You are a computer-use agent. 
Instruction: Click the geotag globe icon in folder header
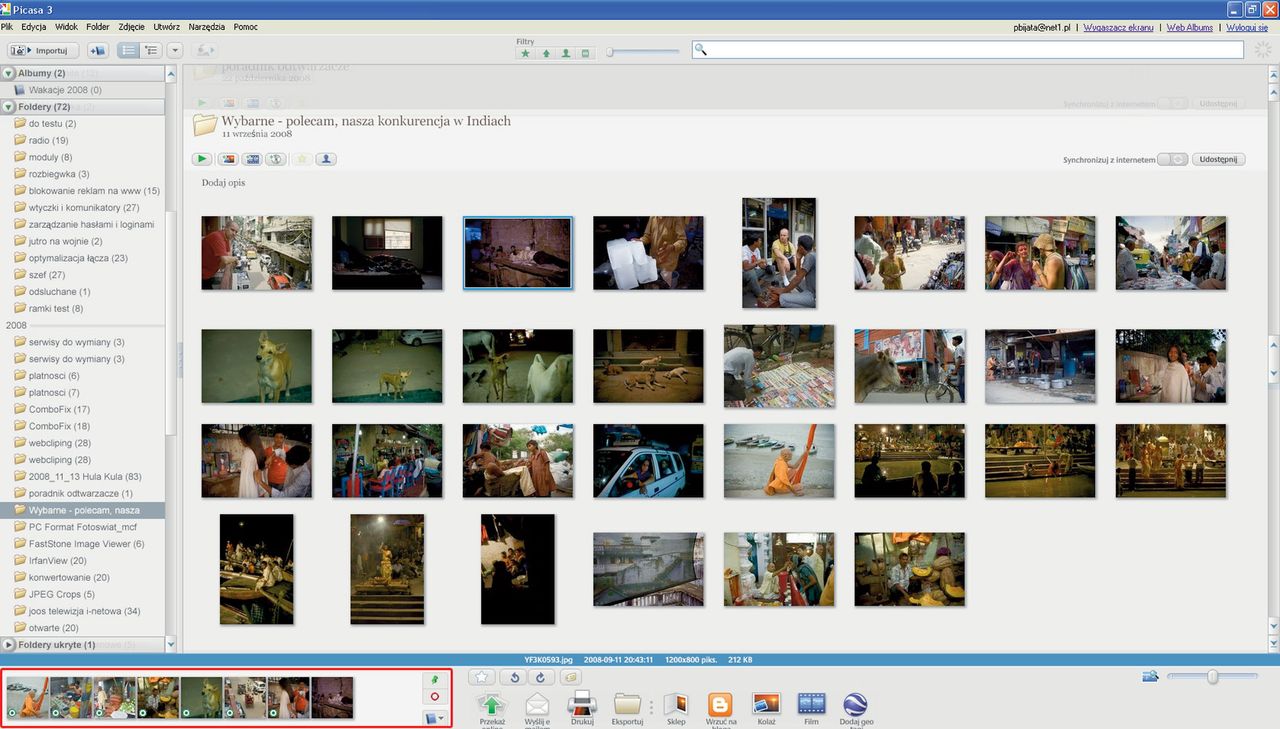[x=277, y=159]
